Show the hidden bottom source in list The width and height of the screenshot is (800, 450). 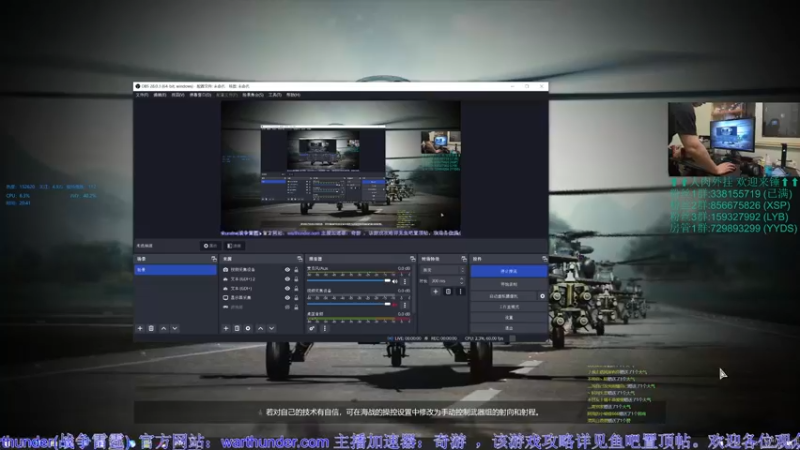point(287,307)
